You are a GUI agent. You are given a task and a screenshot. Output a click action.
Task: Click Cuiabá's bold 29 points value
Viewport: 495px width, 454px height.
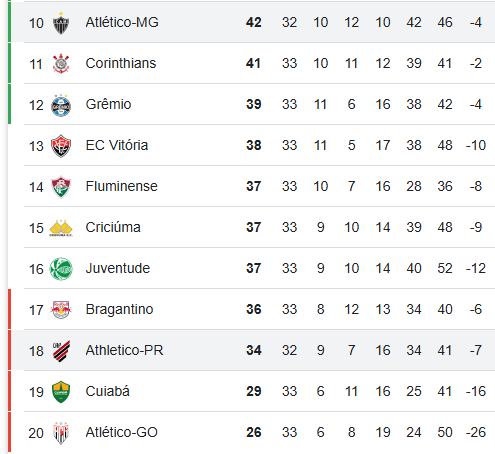click(x=254, y=391)
